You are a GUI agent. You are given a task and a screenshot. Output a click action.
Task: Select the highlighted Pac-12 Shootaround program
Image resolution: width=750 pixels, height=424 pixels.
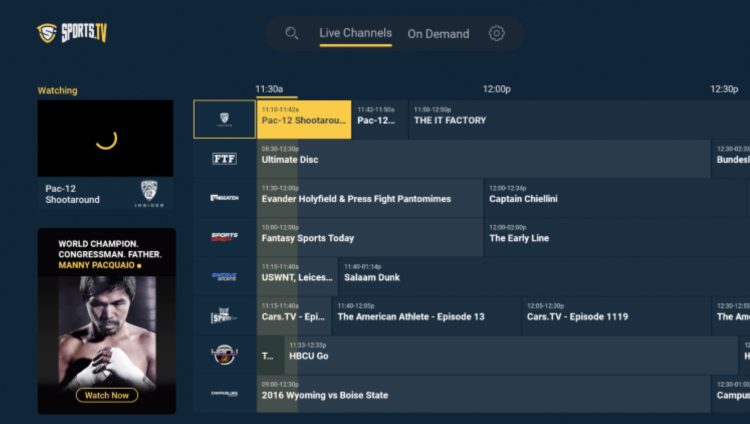pos(304,120)
